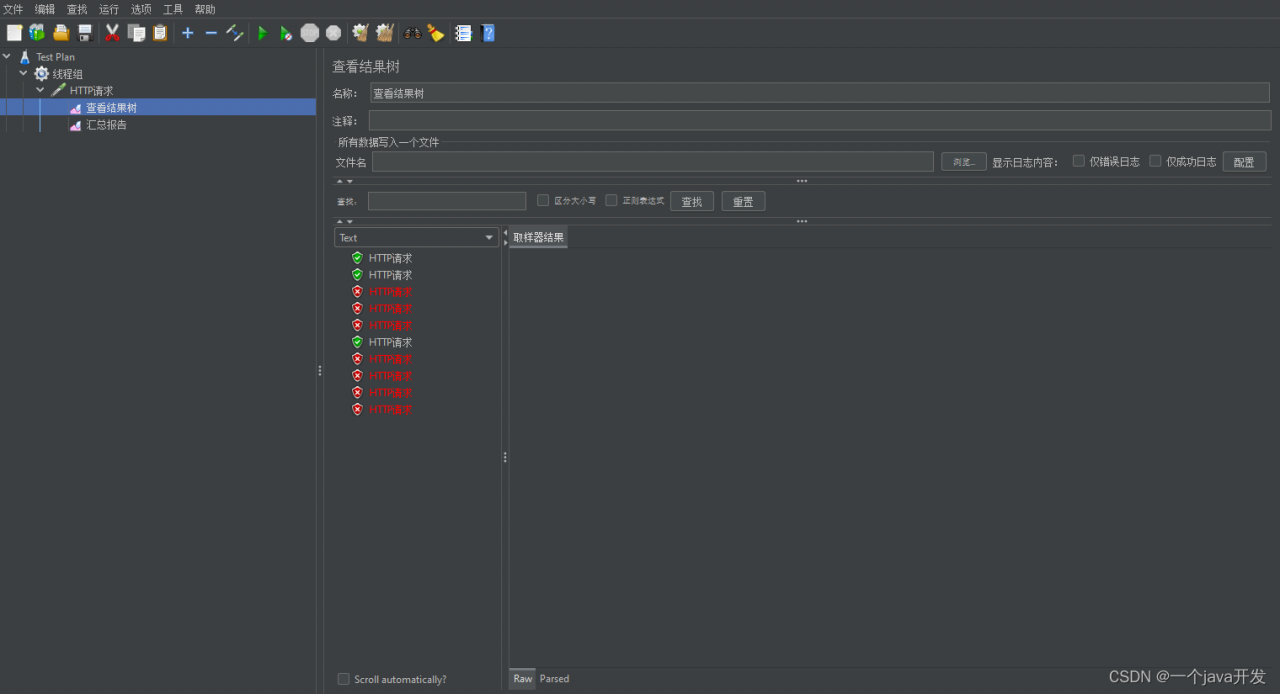
Task: Switch to the Parsed tab
Action: click(x=554, y=678)
